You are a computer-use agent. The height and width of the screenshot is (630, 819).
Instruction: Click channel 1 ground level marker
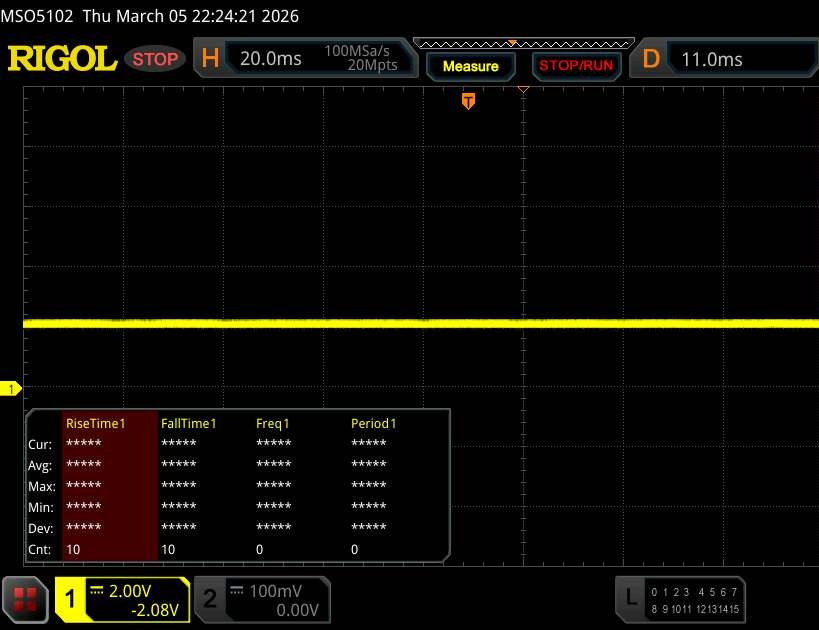[x=13, y=388]
